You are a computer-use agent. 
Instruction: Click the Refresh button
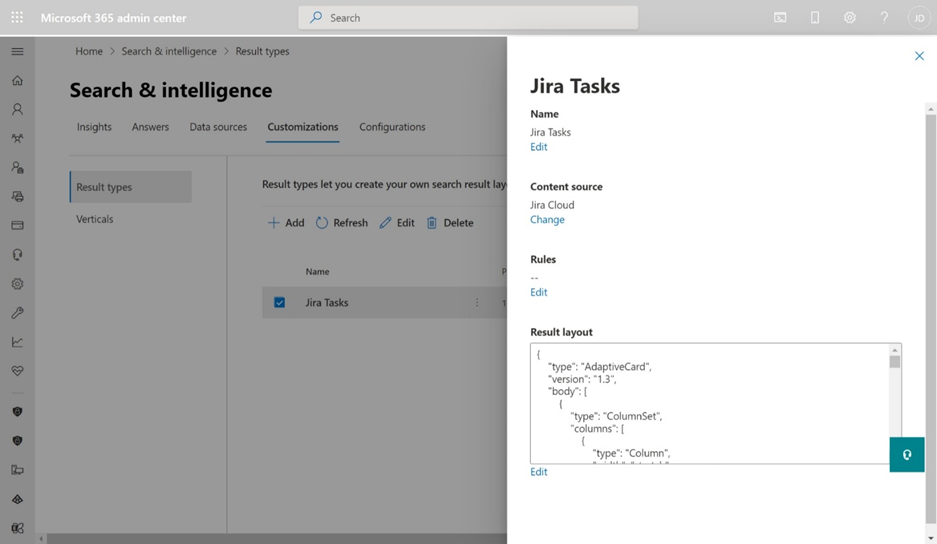(x=342, y=222)
